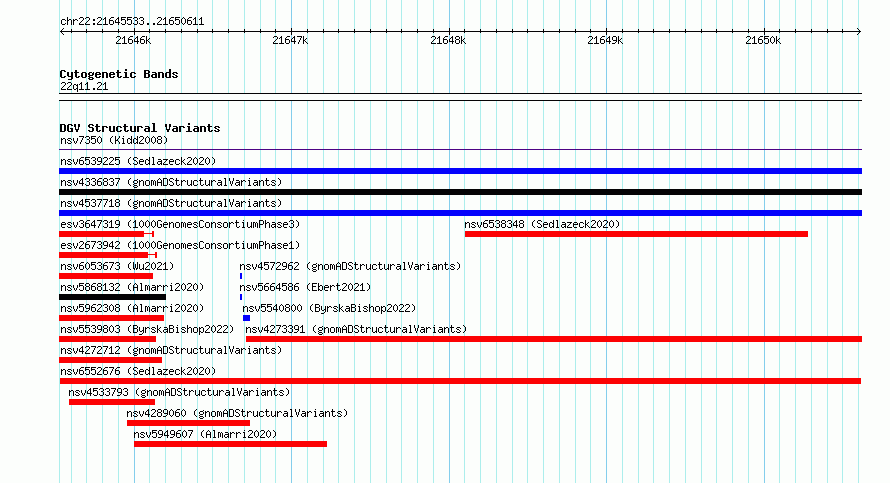Click the Cytogenetic Bands track title
Screen dimensions: 890x483
coord(119,74)
